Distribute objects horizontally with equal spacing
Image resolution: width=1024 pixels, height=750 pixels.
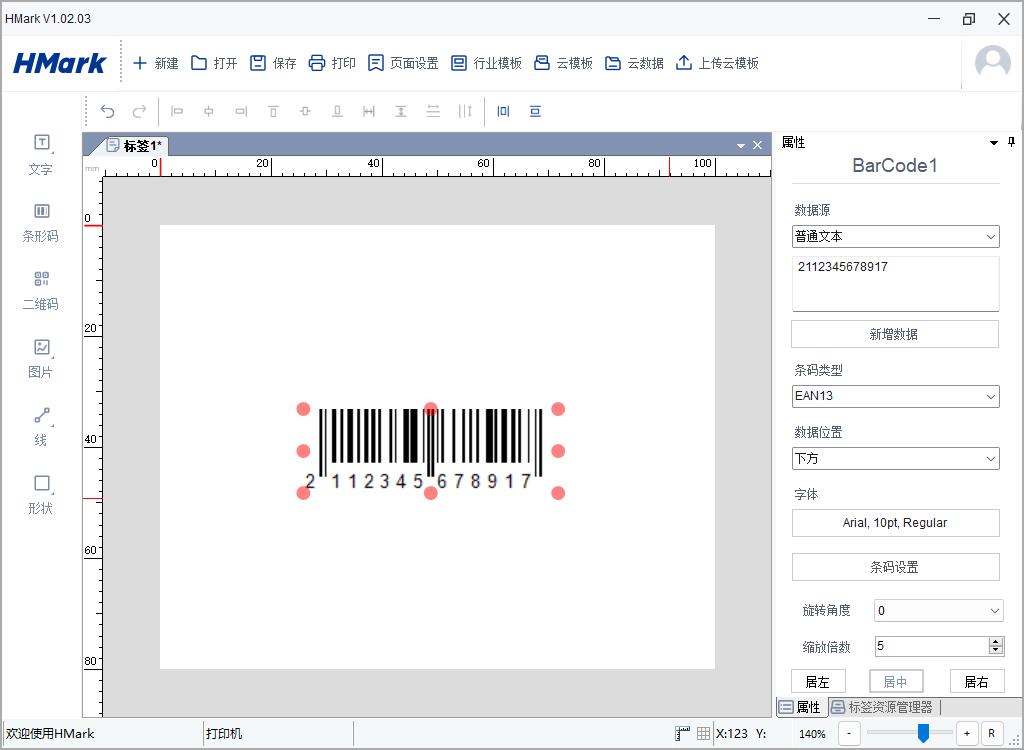(x=465, y=112)
